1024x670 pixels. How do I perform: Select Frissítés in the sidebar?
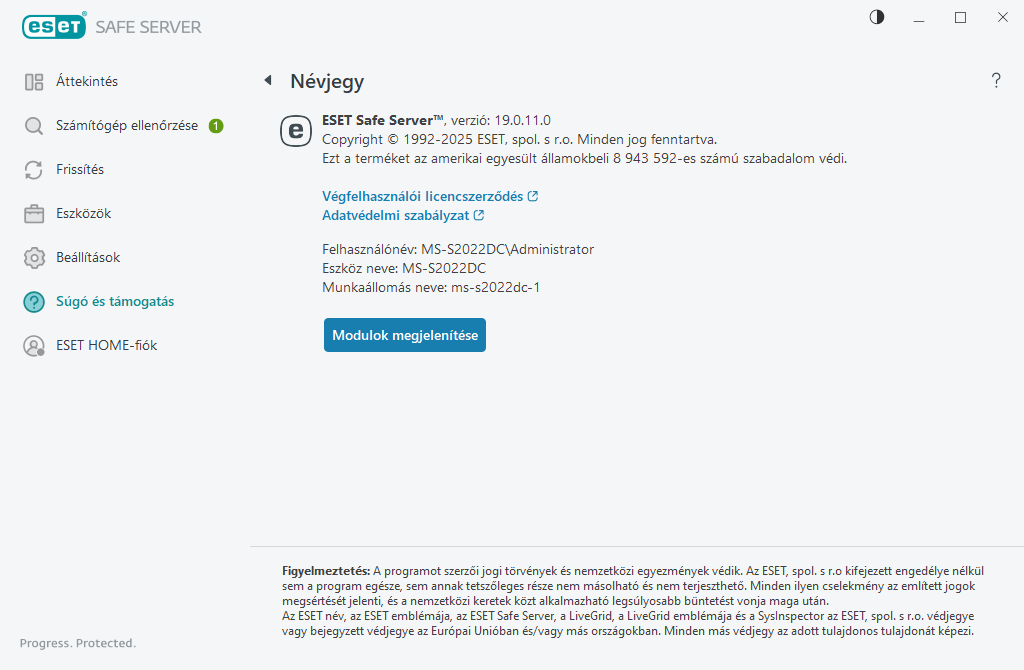80,170
